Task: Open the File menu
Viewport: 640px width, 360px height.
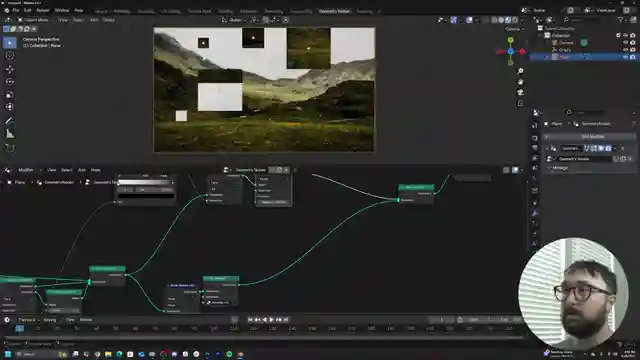Action: coord(16,10)
